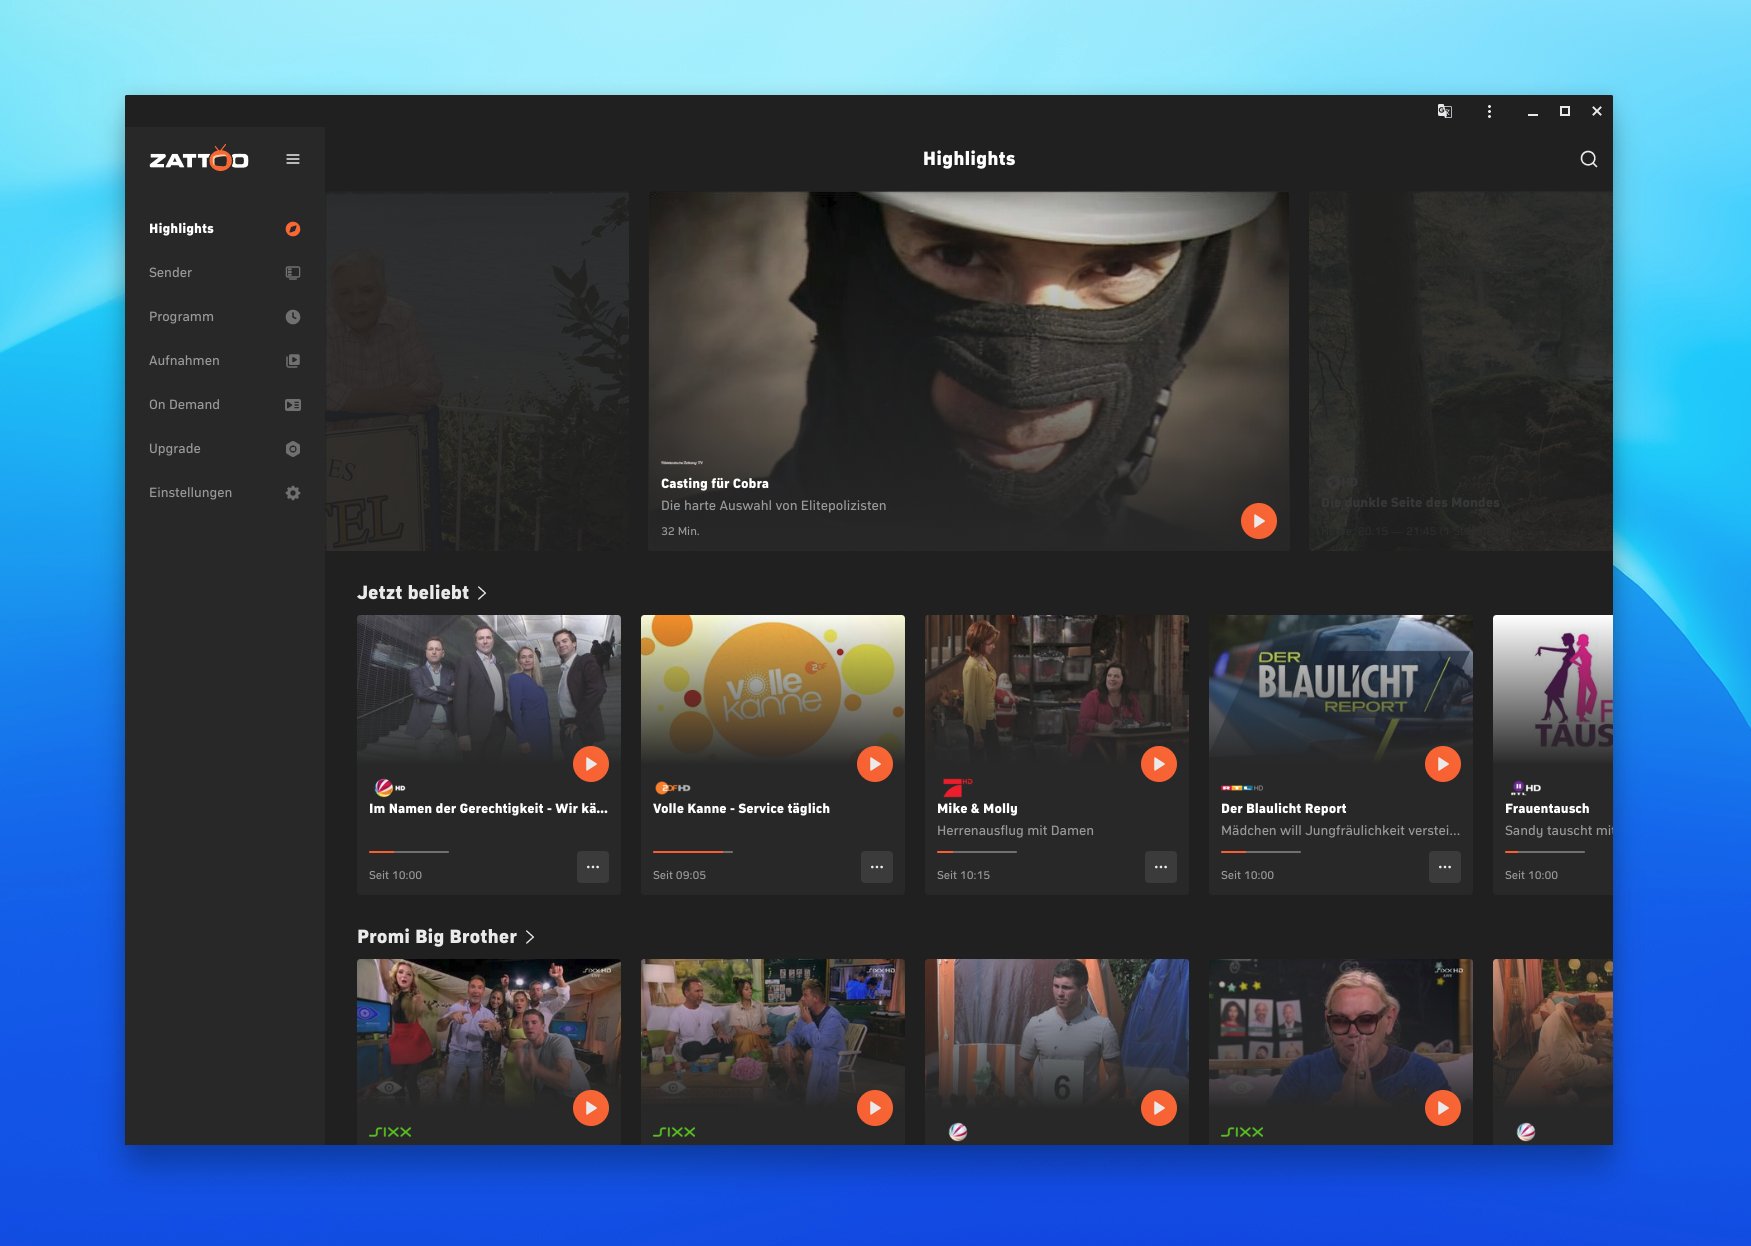Click the Zattoo logo
The image size is (1751, 1246).
coord(199,158)
